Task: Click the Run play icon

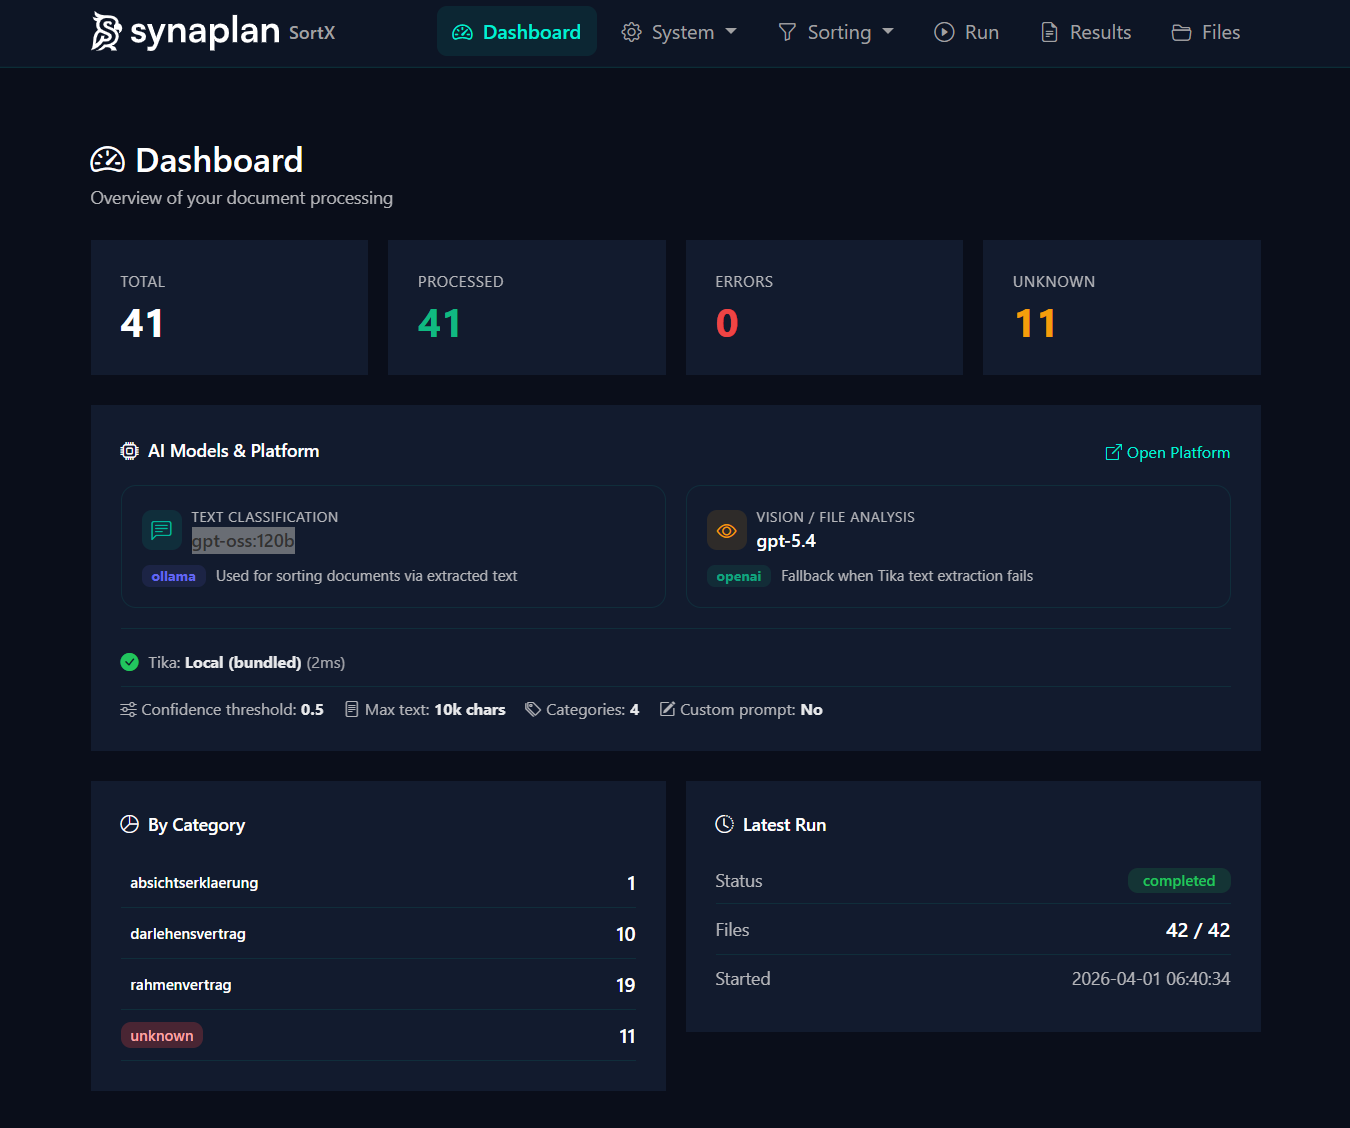Action: point(943,32)
